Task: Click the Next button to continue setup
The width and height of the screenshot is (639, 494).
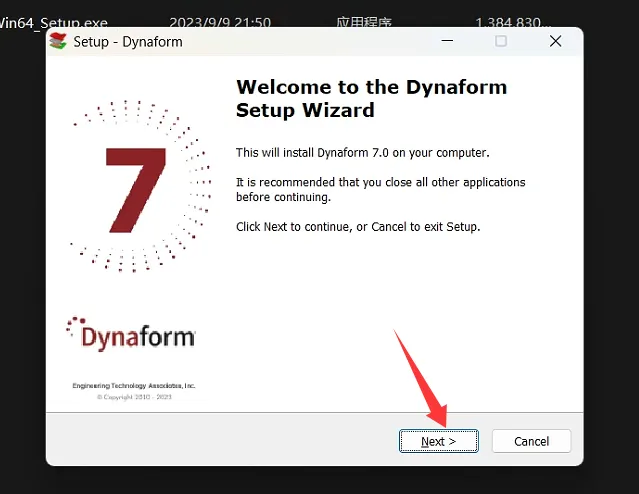Action: (x=438, y=441)
